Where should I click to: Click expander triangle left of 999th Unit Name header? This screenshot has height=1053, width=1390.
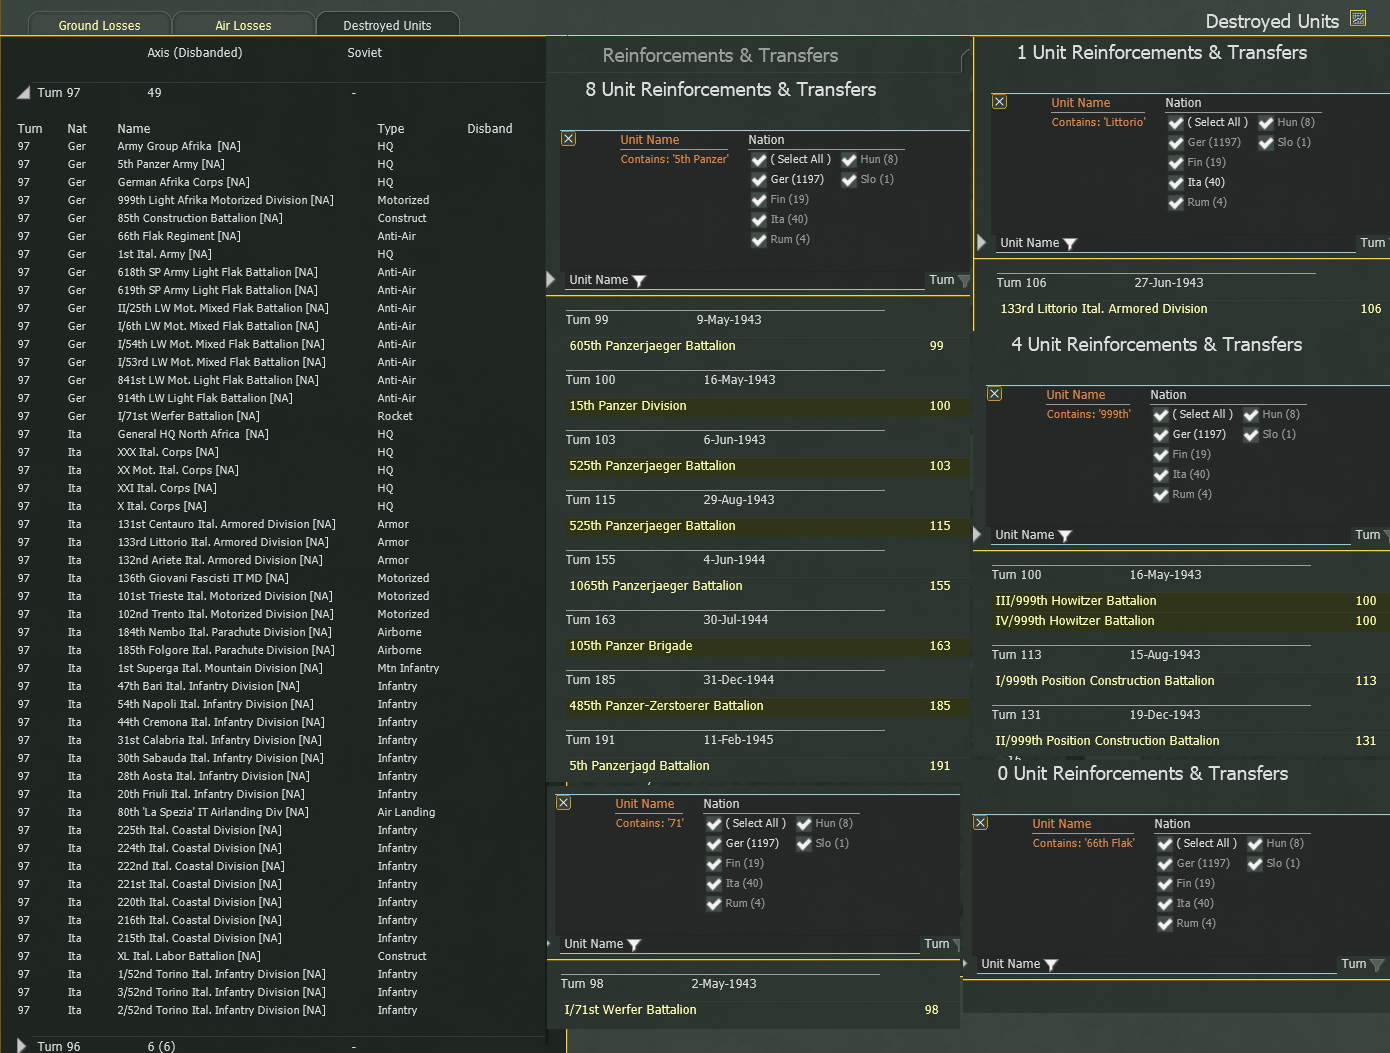pyautogui.click(x=977, y=534)
